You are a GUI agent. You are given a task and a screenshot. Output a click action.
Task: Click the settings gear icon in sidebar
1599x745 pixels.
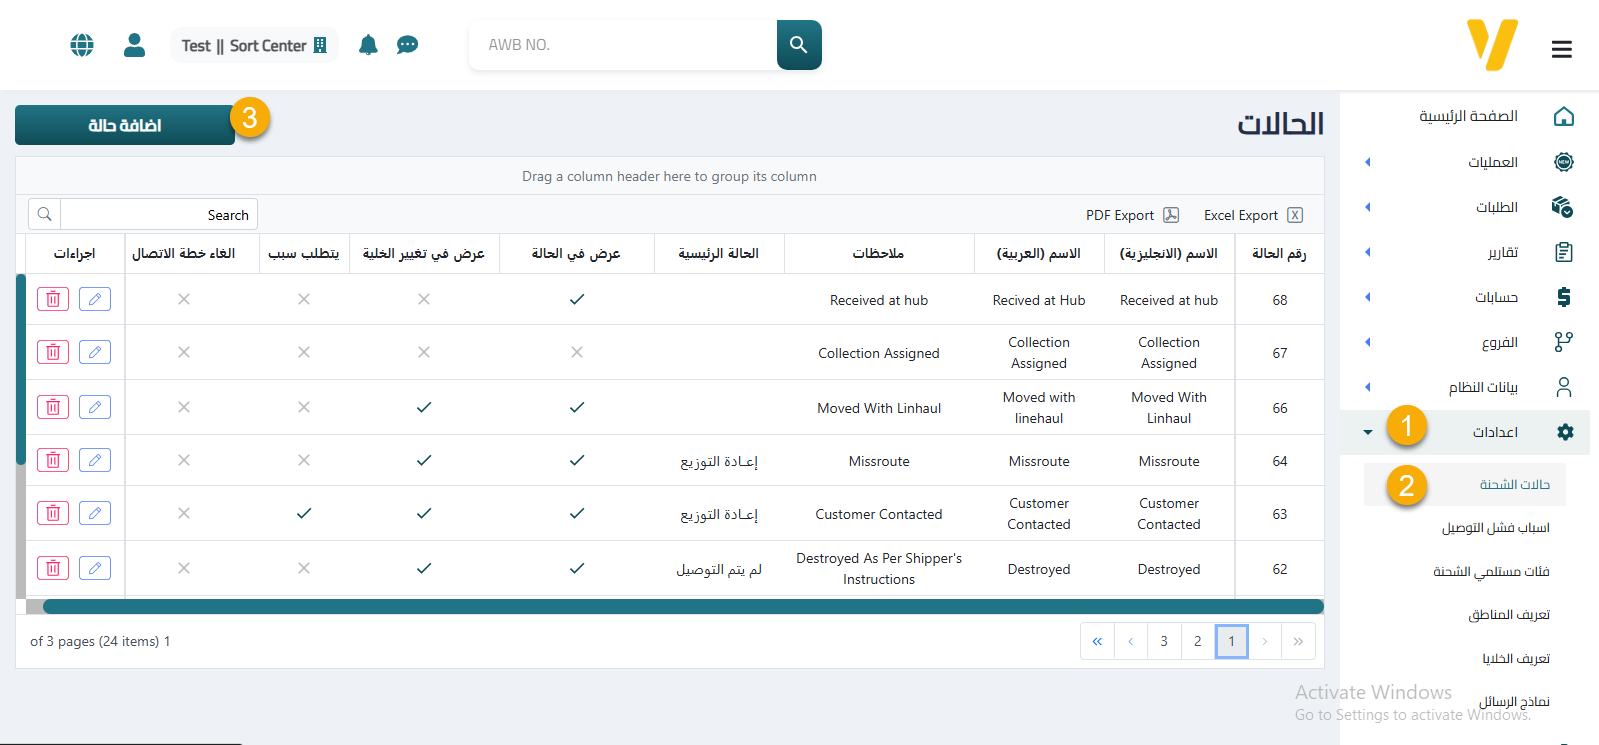pos(1565,432)
